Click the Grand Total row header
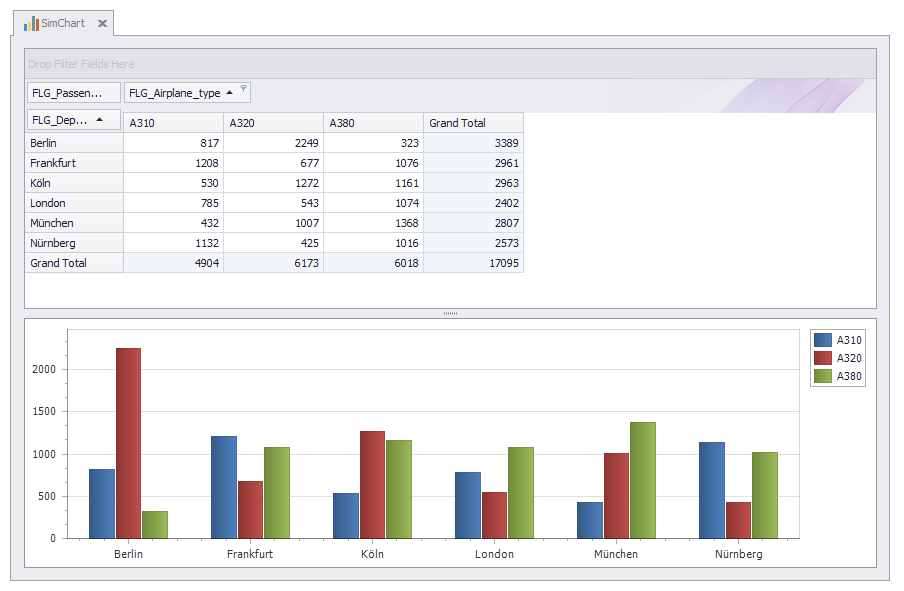This screenshot has width=904, height=591. point(74,263)
